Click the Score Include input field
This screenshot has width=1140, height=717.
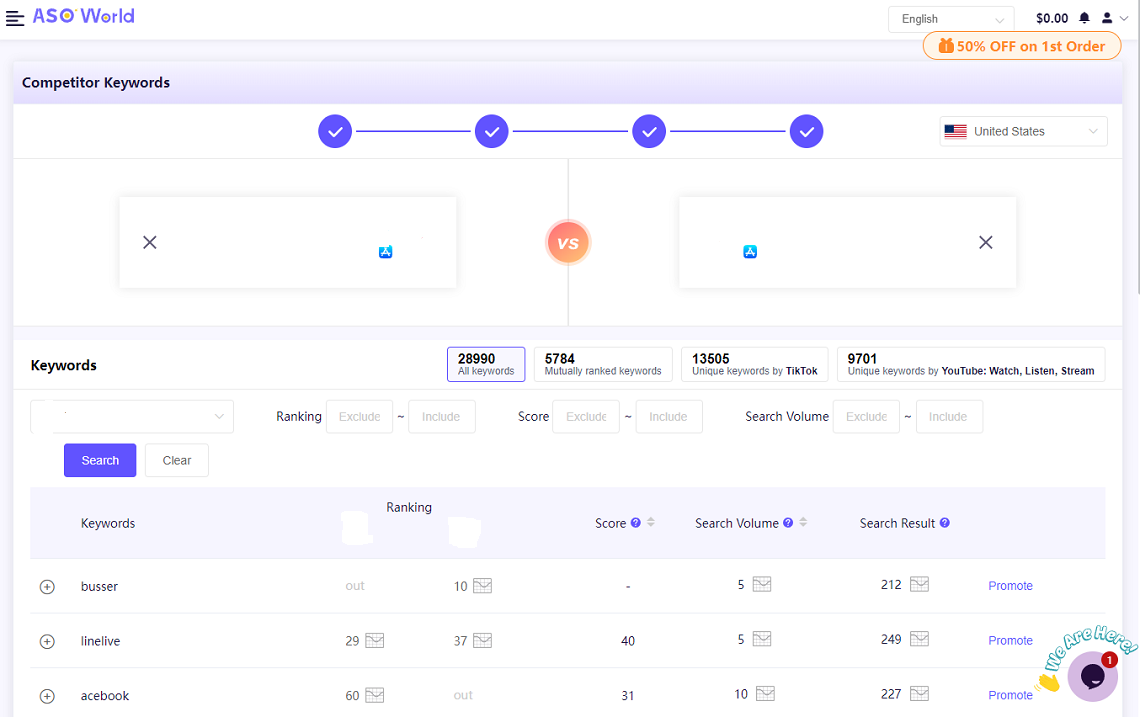[669, 417]
